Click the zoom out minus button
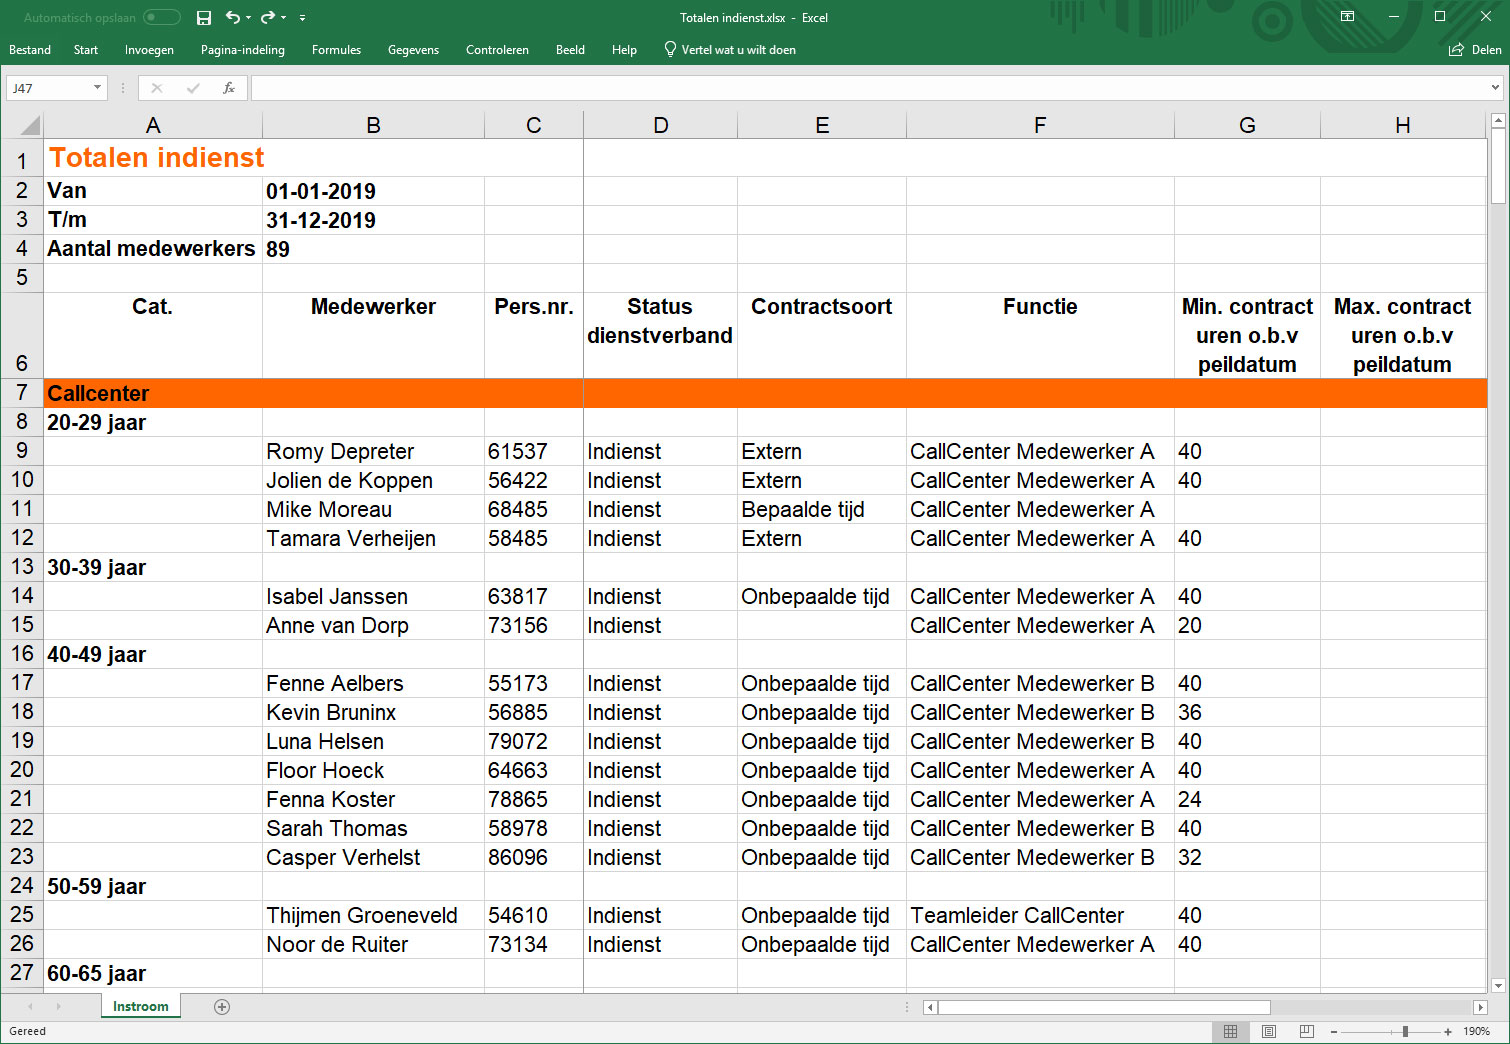This screenshot has width=1510, height=1044. pos(1334,1031)
